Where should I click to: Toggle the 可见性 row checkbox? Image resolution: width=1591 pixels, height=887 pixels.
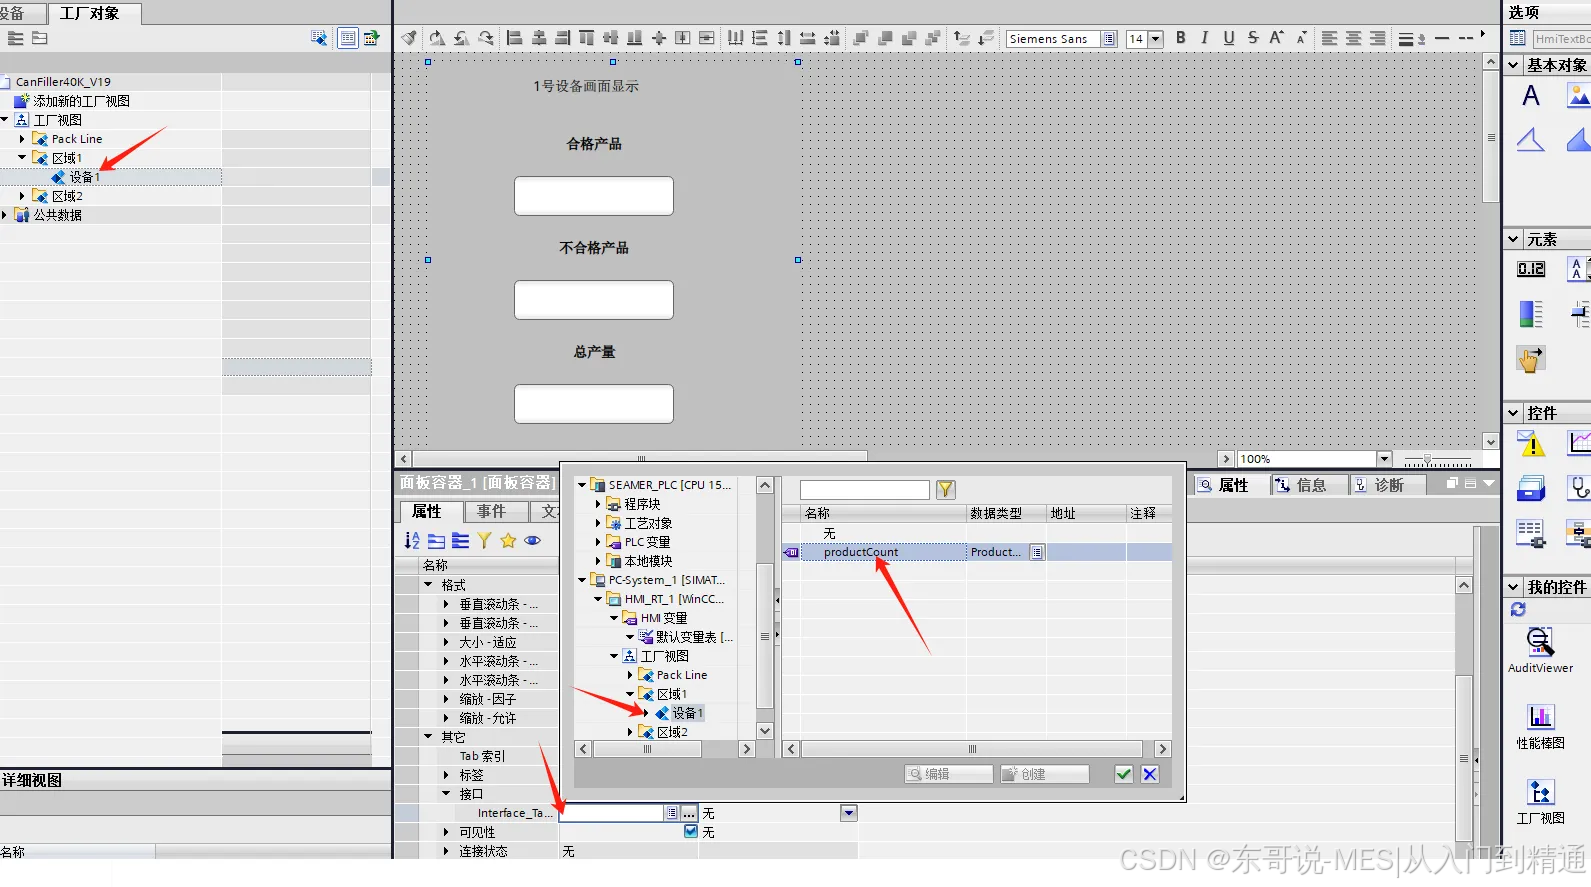tap(691, 831)
